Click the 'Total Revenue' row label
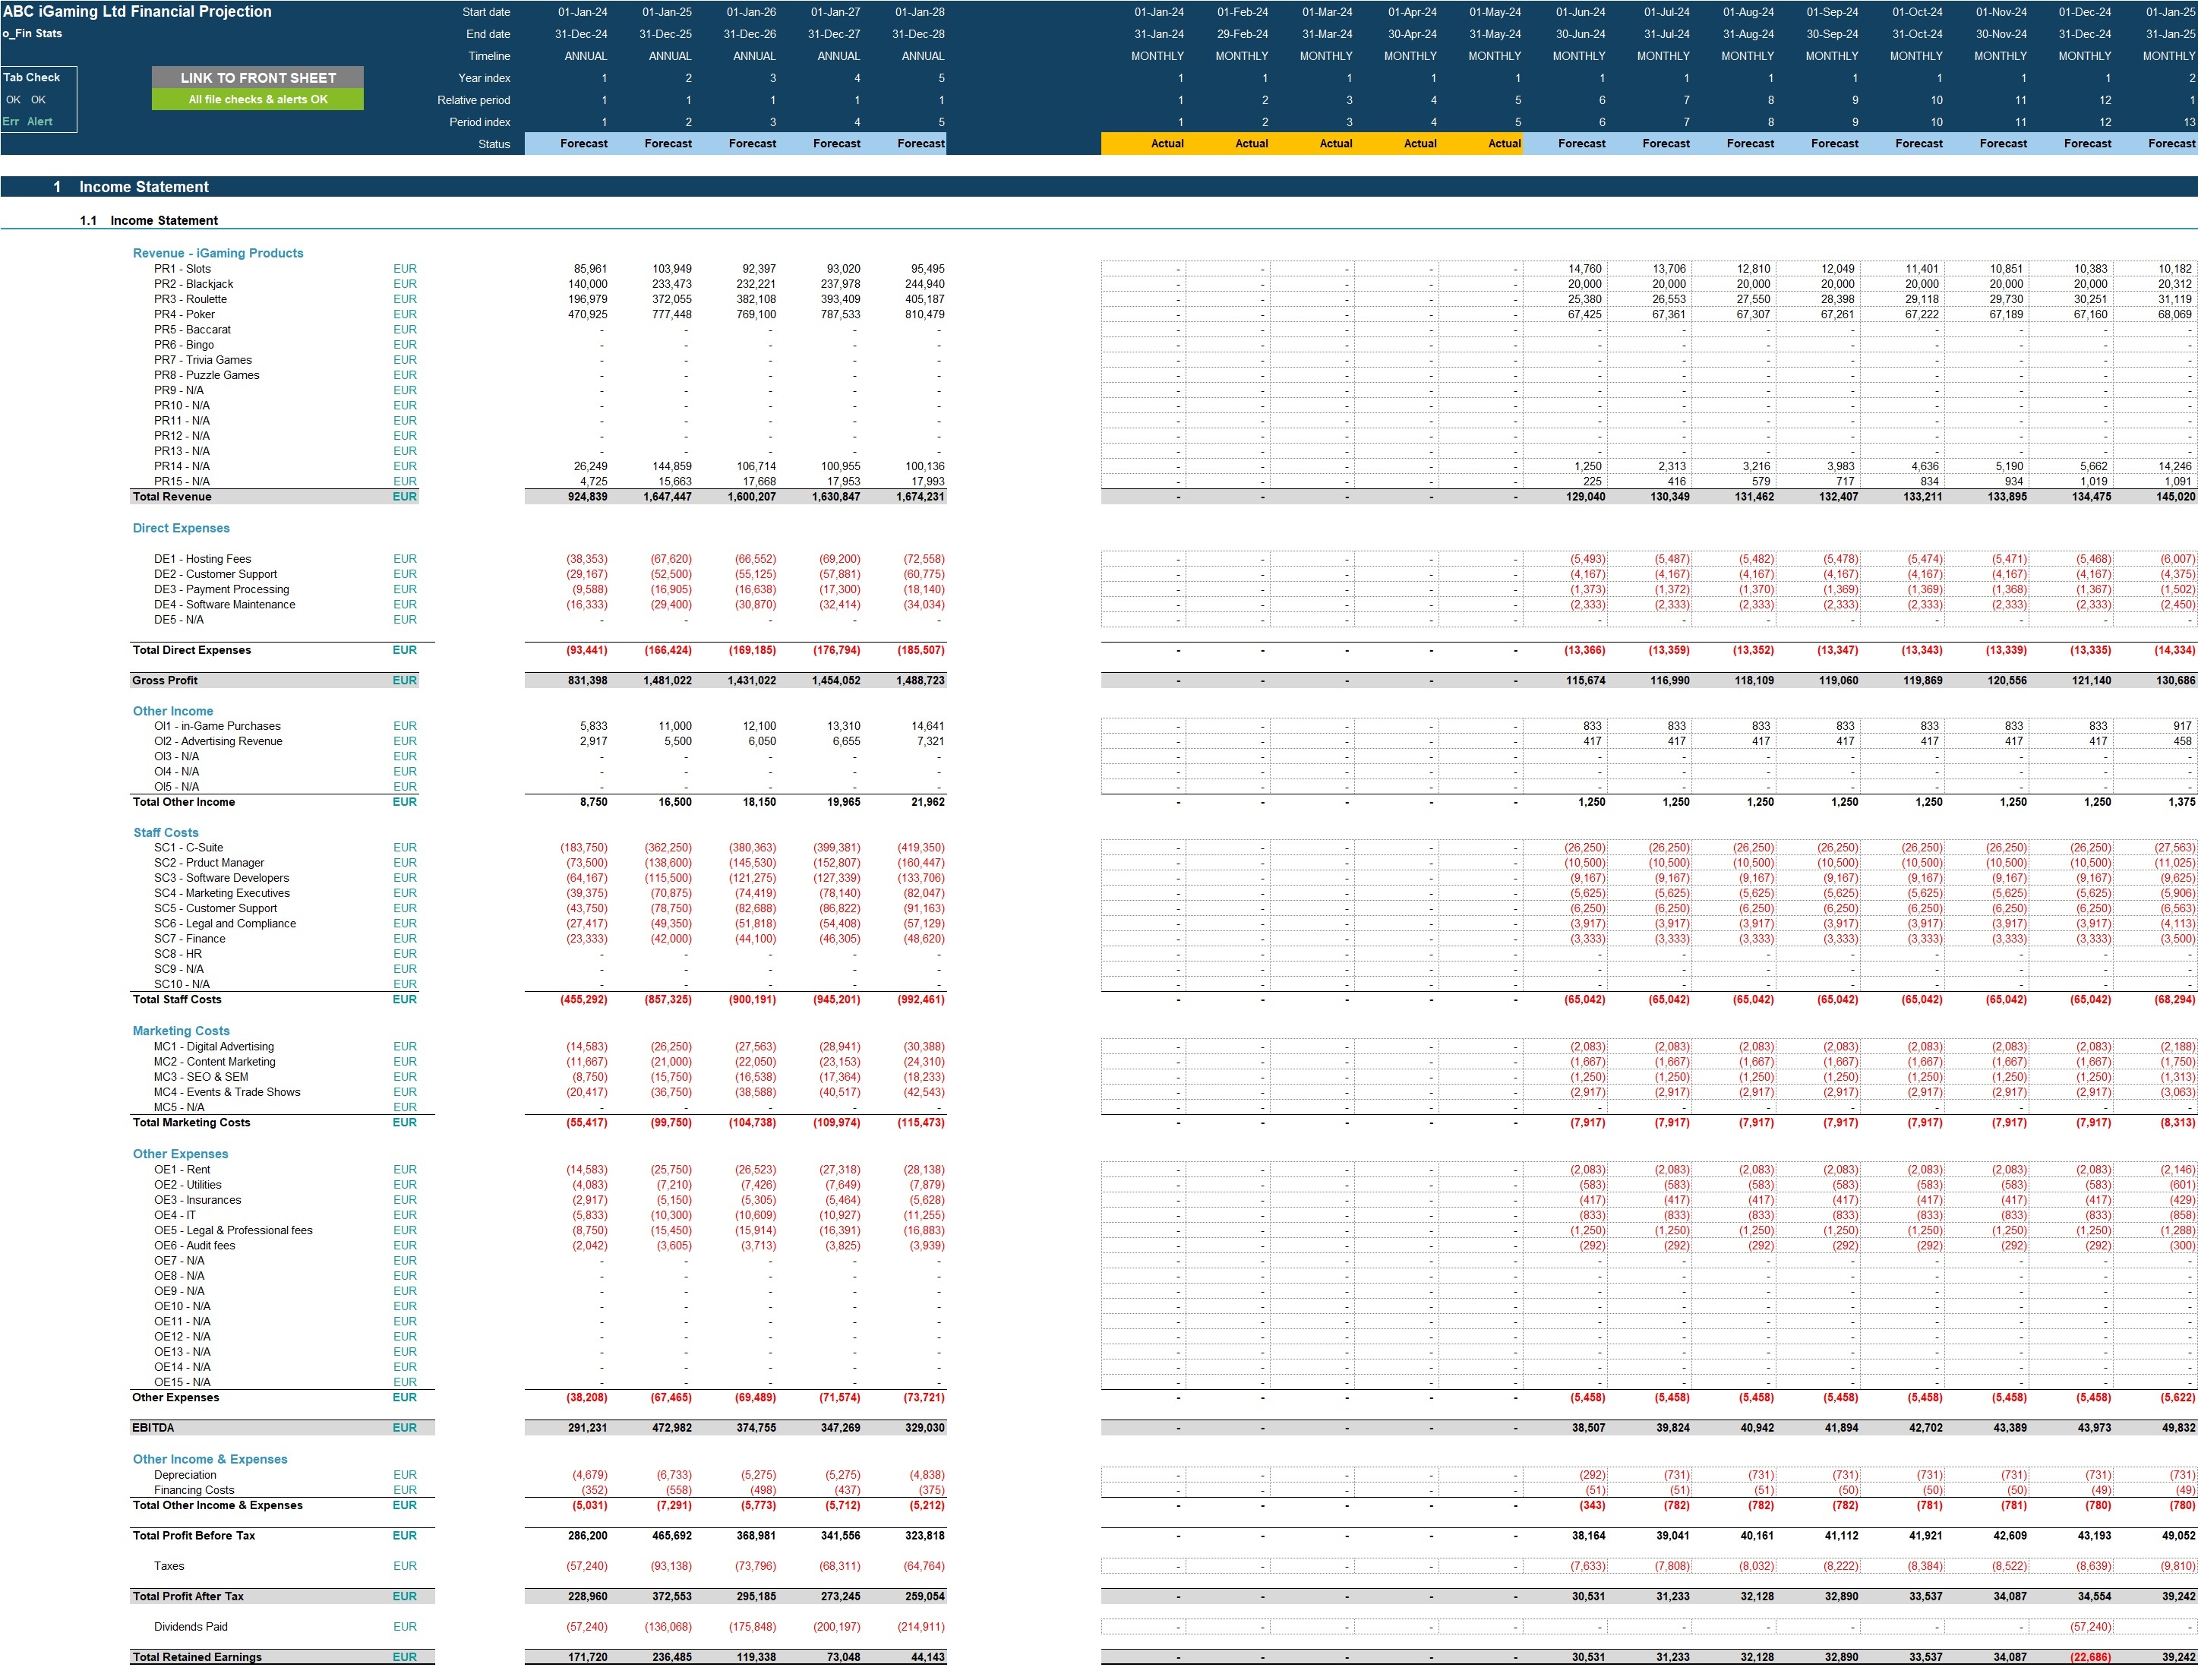Screen dimensions: 2198x1680 pyautogui.click(x=173, y=496)
